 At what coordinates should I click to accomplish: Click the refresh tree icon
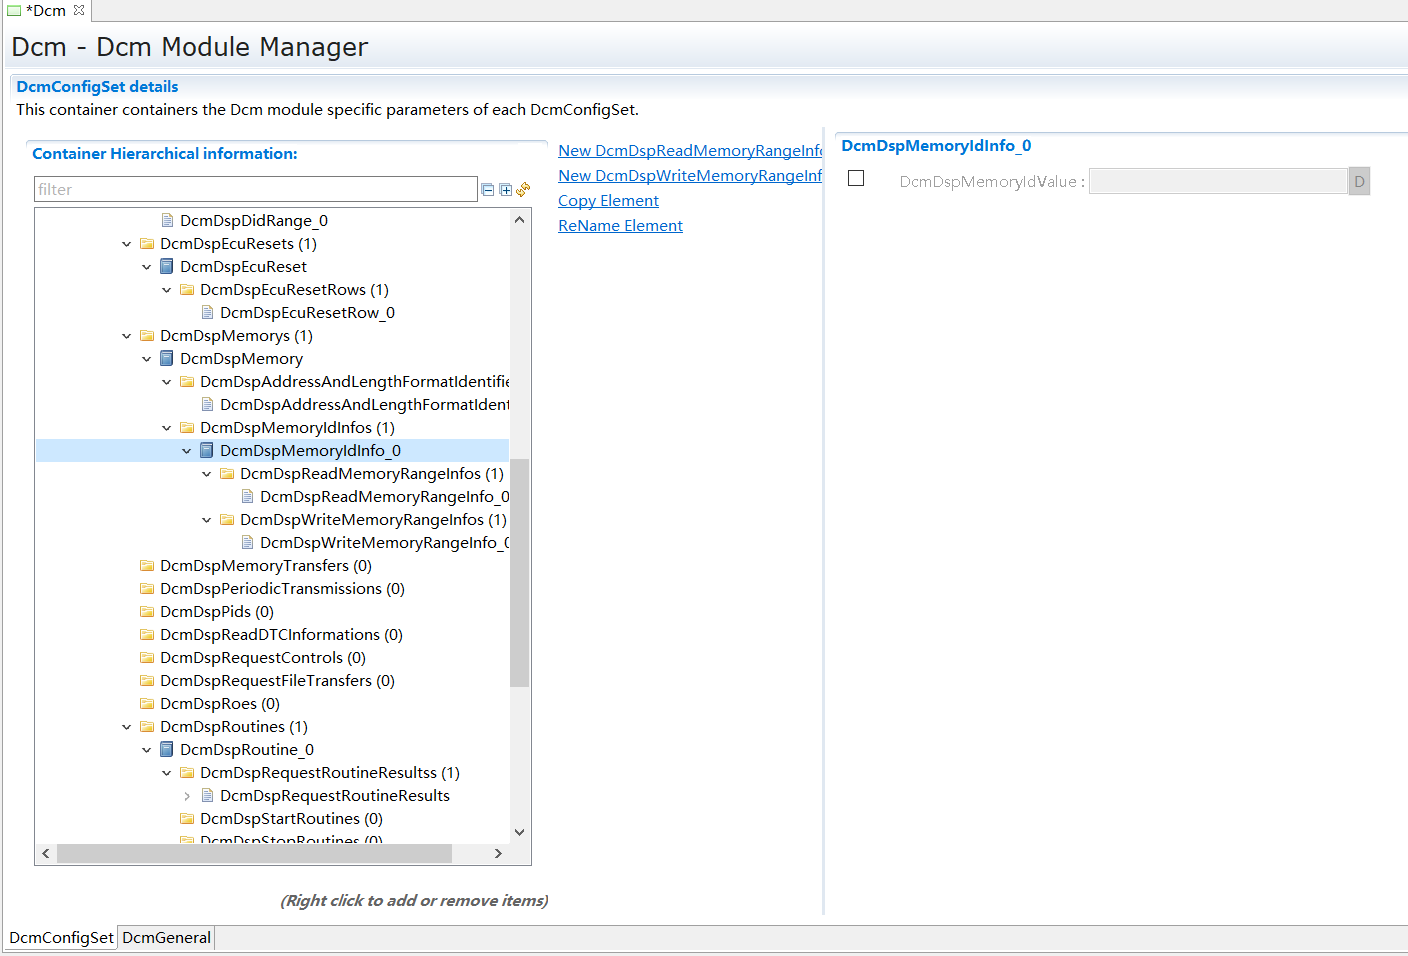tap(523, 189)
